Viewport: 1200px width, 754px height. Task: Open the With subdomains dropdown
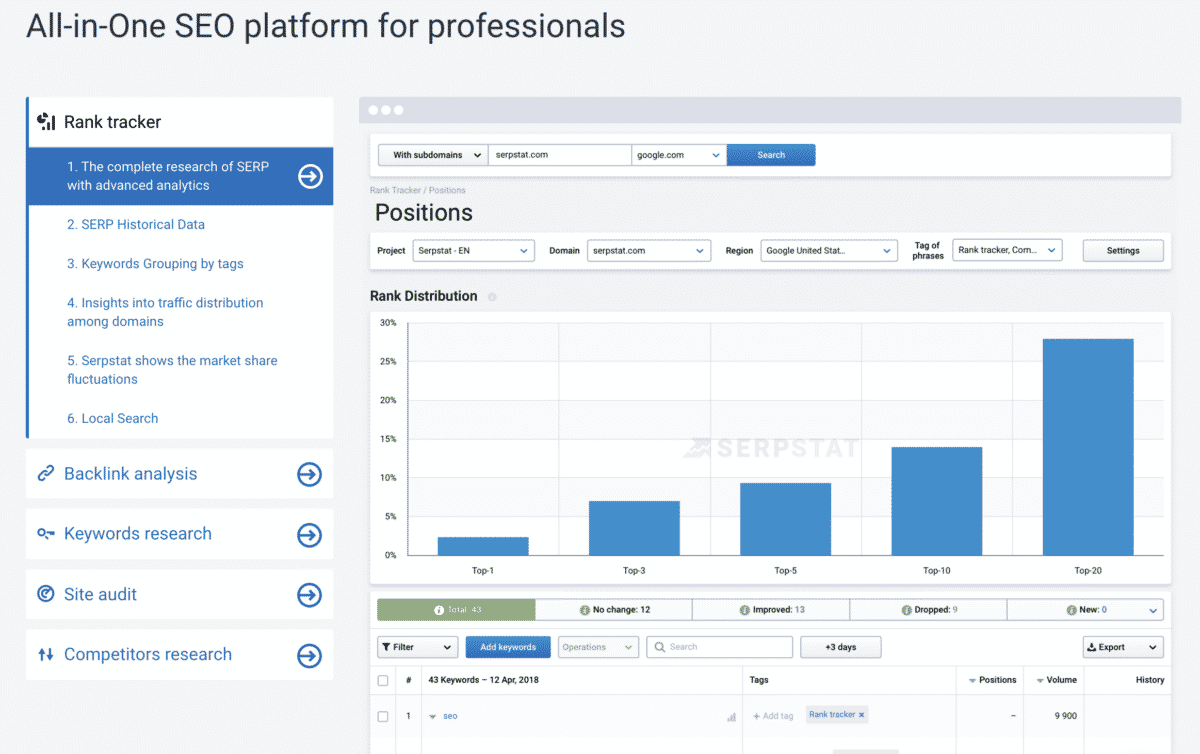click(432, 155)
